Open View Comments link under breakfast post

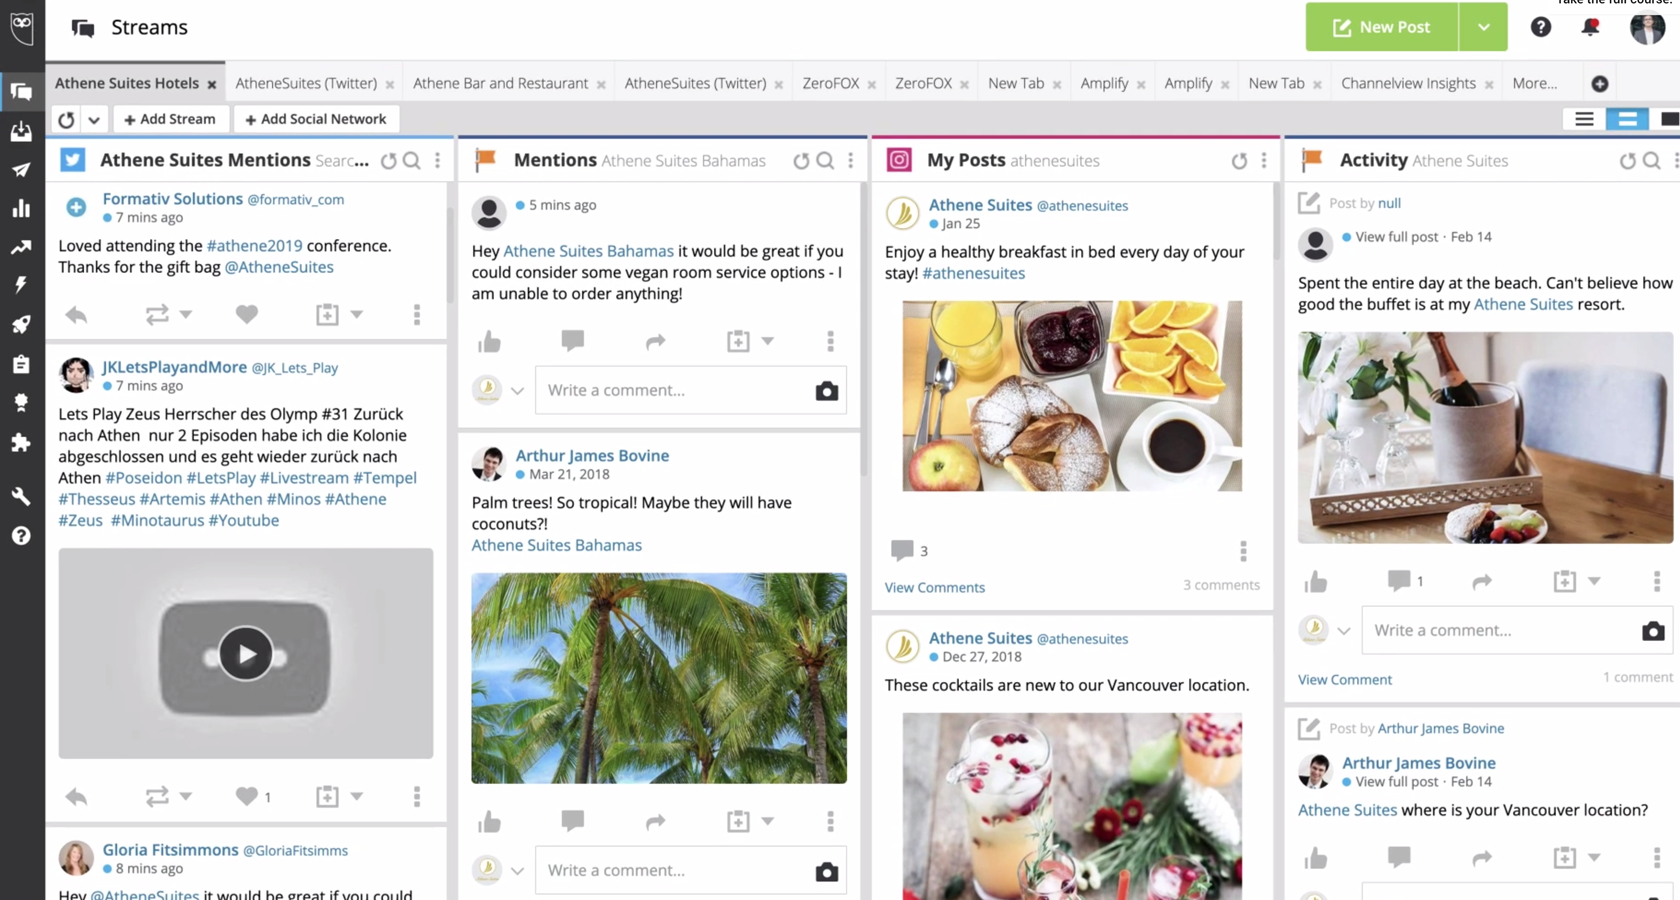(934, 587)
